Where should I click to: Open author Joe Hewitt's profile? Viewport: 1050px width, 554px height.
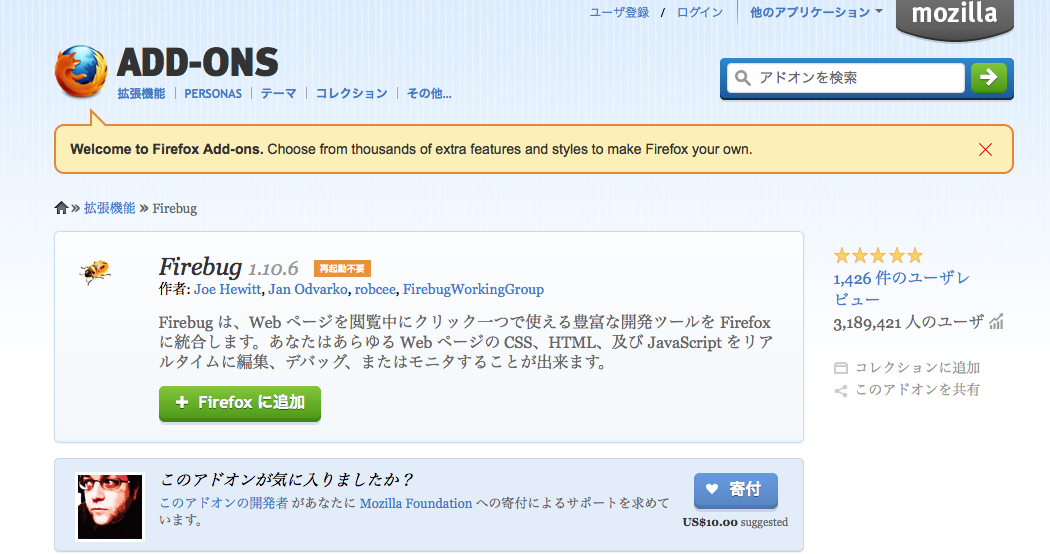[228, 289]
